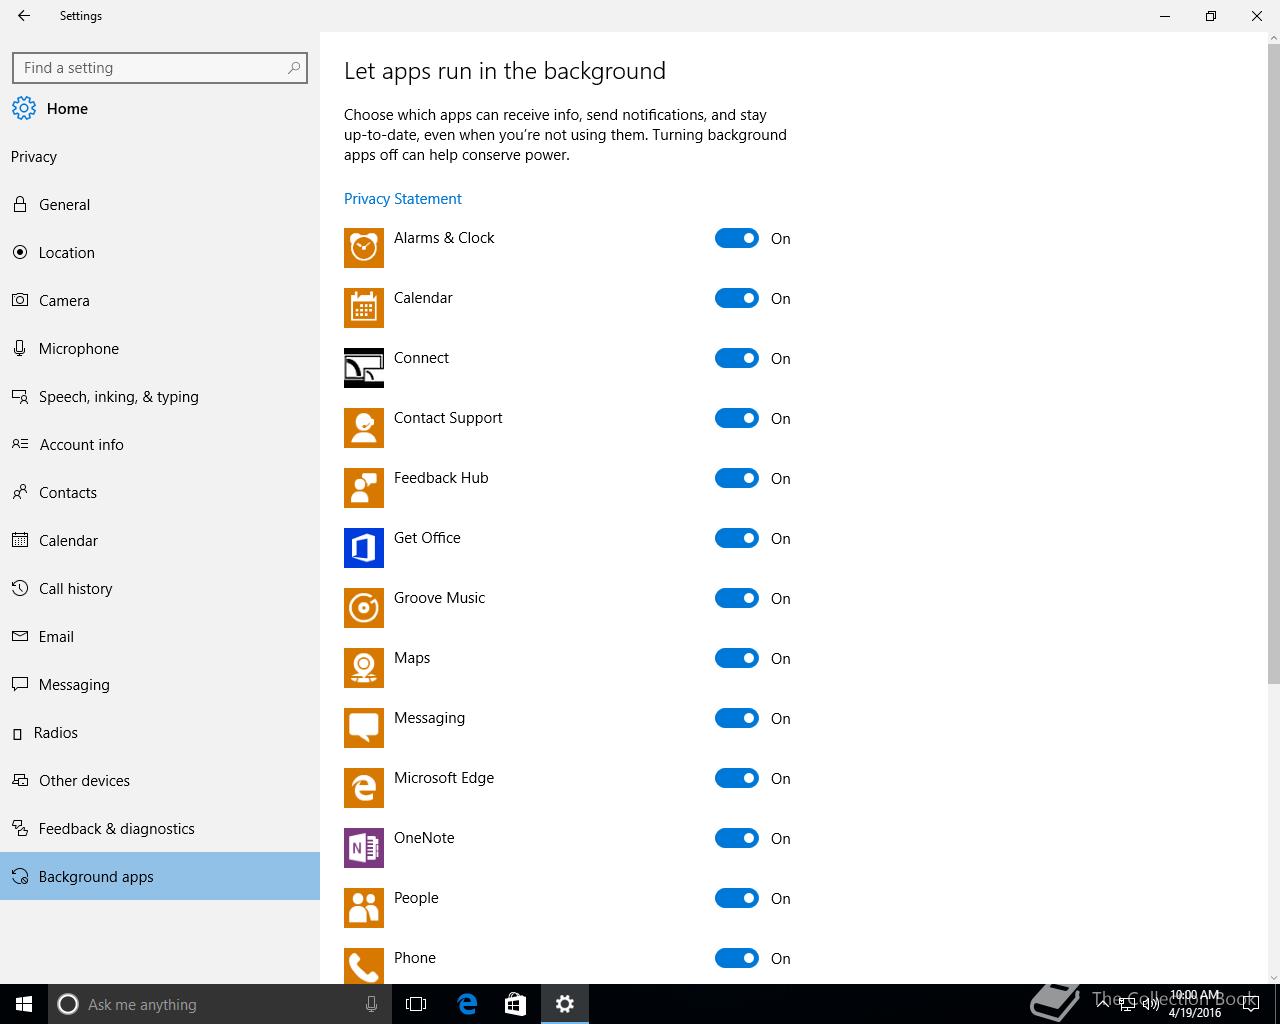The image size is (1280, 1024).
Task: Select Account info in sidebar
Action: (x=160, y=444)
